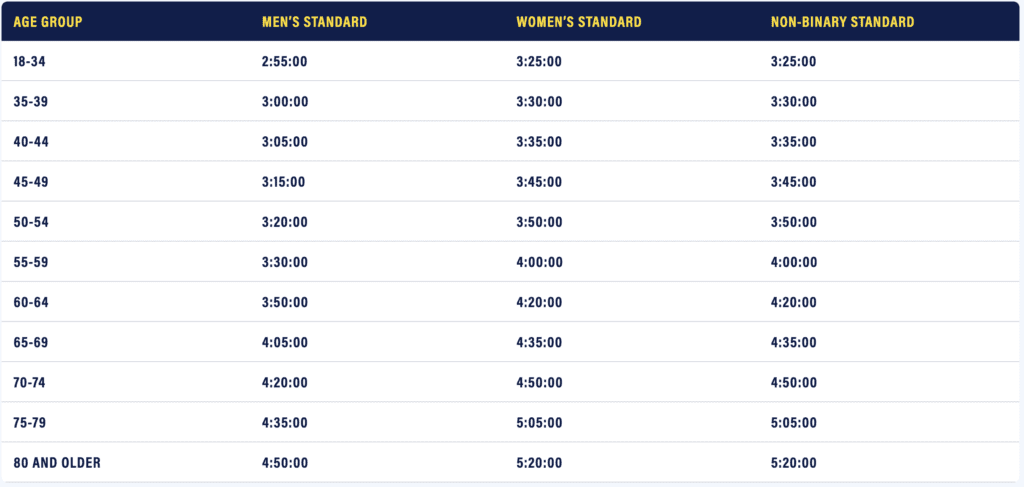
Task: Click the men's 2:55:00 standard time
Action: pos(285,61)
